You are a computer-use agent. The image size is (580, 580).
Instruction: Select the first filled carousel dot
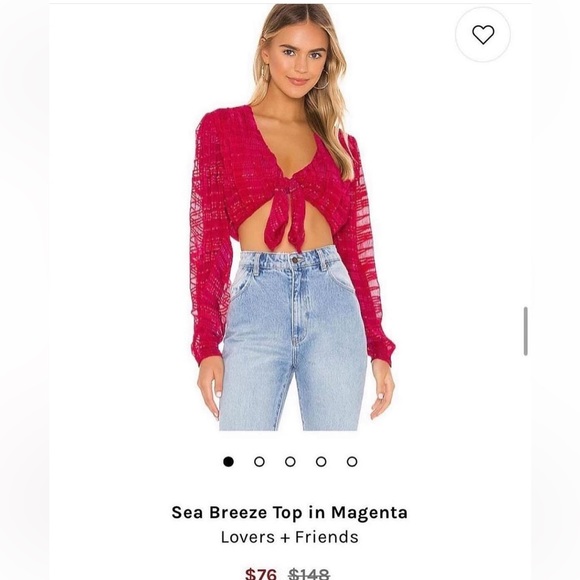click(229, 462)
